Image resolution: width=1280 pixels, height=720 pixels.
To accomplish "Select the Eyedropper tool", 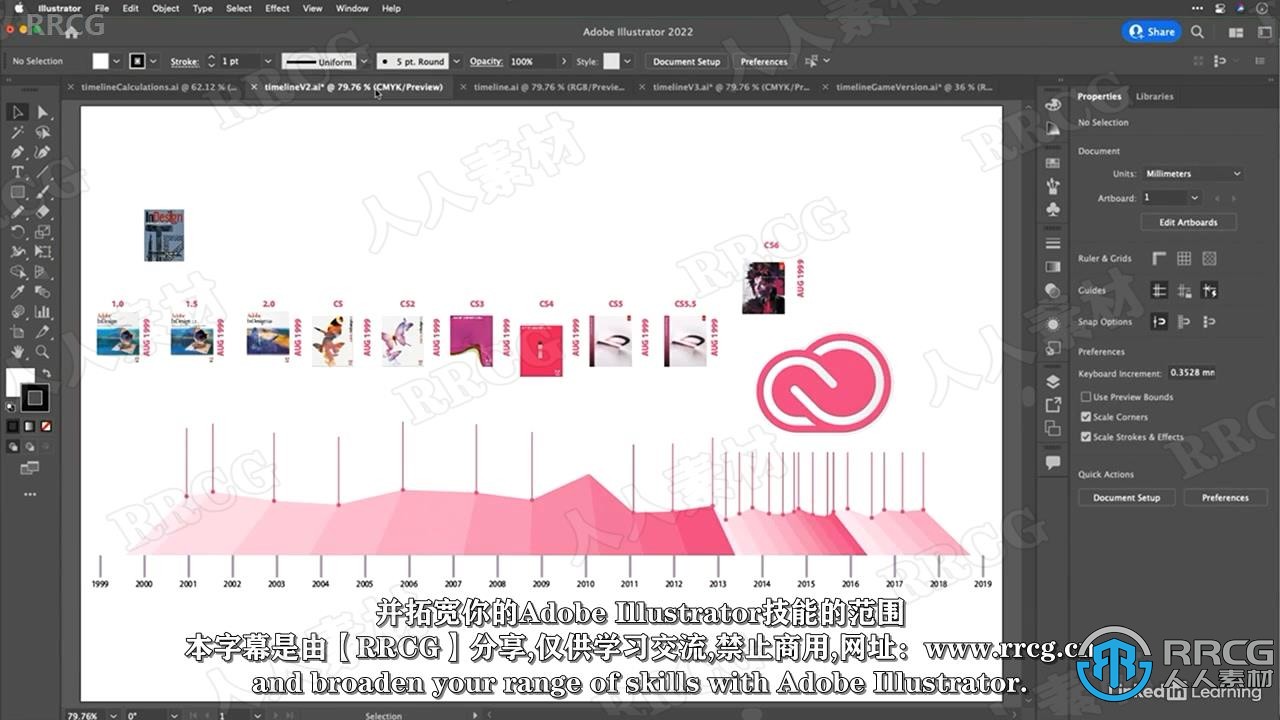I will coord(17,292).
